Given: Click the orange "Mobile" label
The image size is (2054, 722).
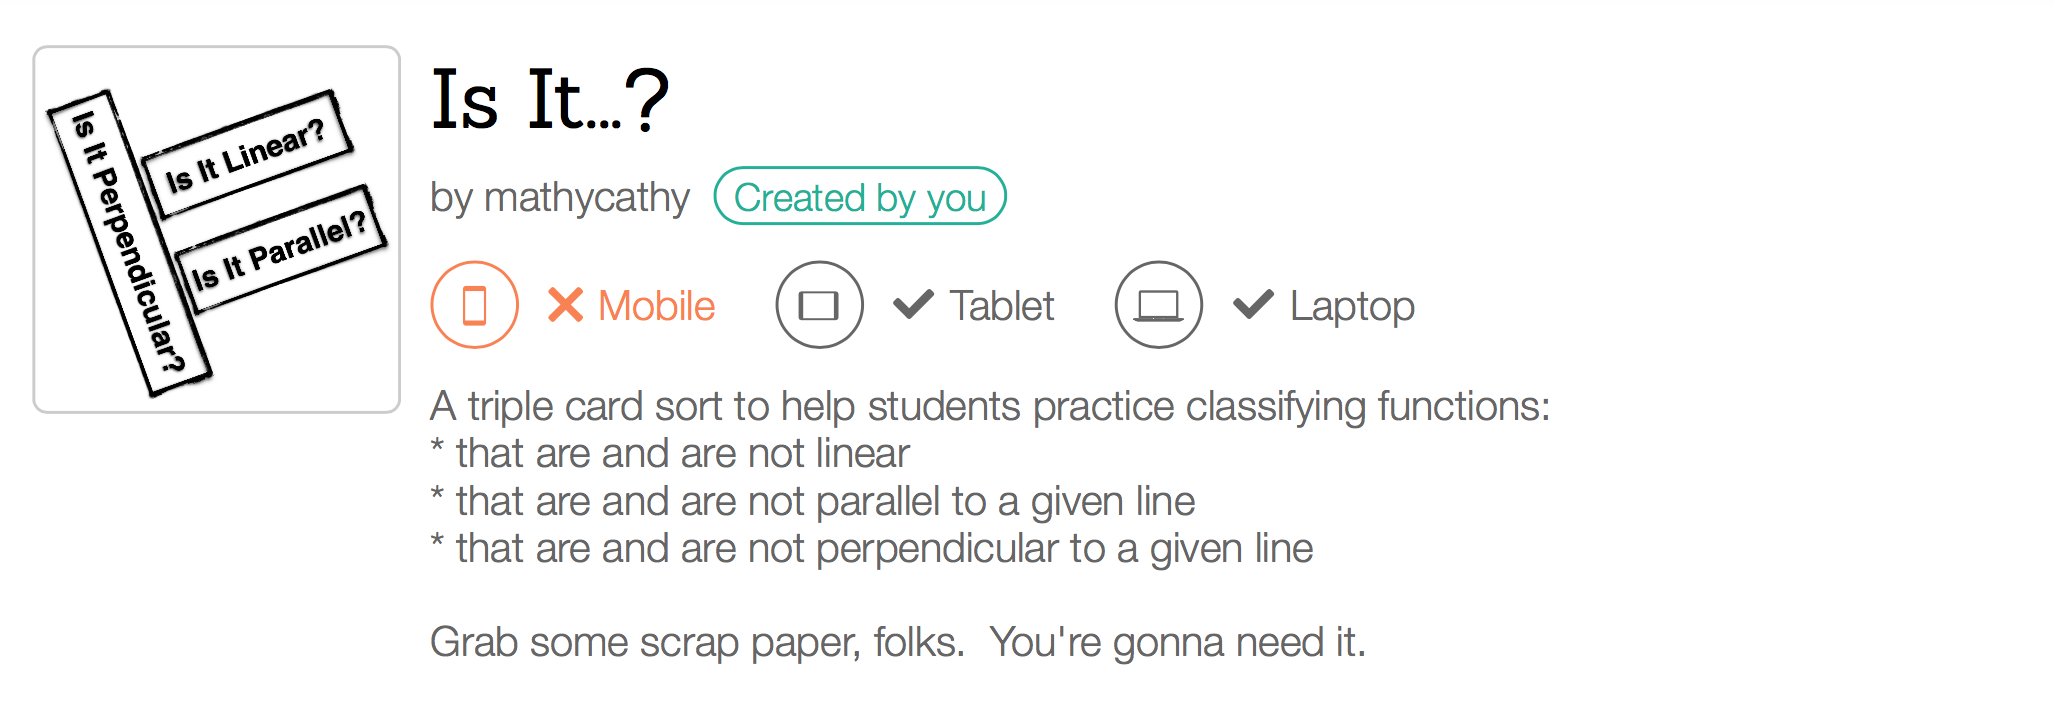Looking at the screenshot, I should tap(656, 306).
